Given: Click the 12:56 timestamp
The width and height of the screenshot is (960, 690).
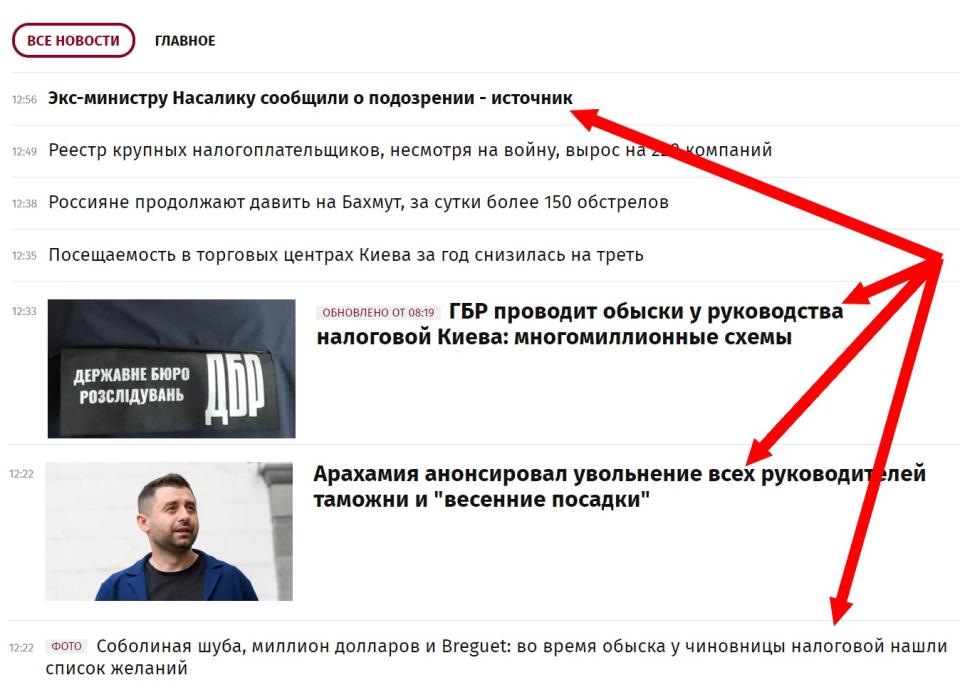Looking at the screenshot, I should [x=24, y=99].
